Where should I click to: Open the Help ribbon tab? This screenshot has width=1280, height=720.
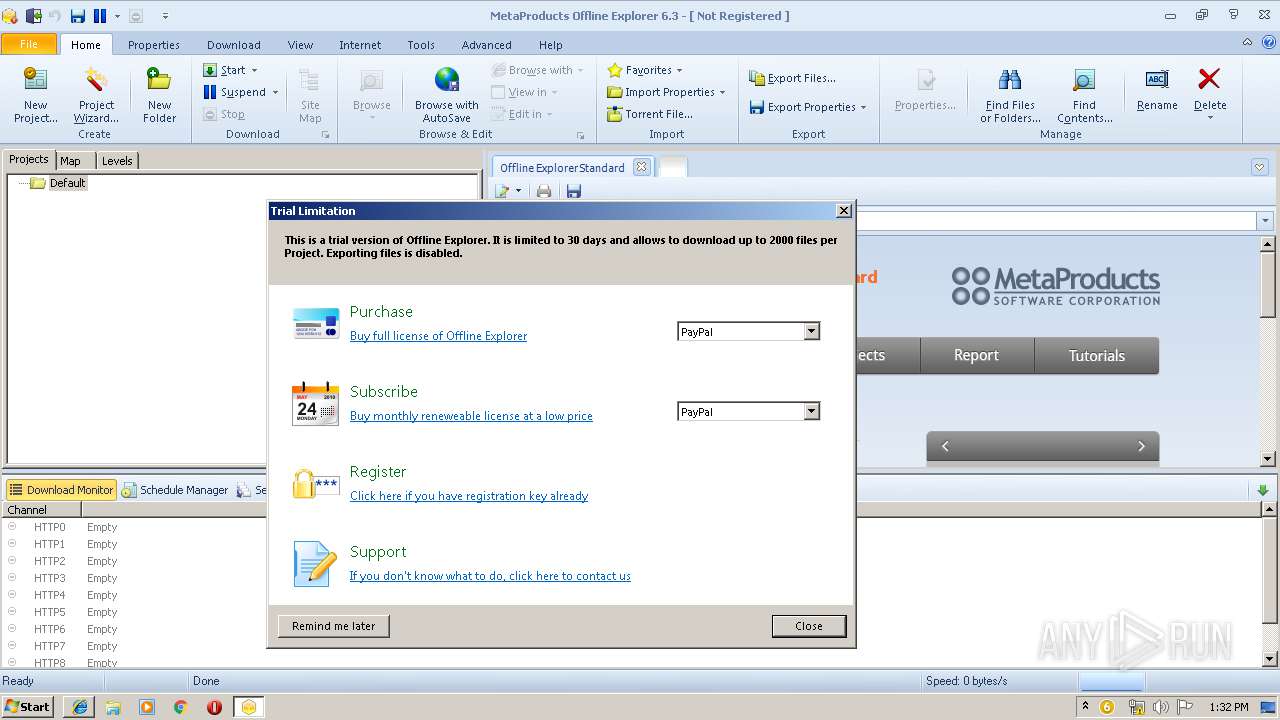click(x=551, y=45)
